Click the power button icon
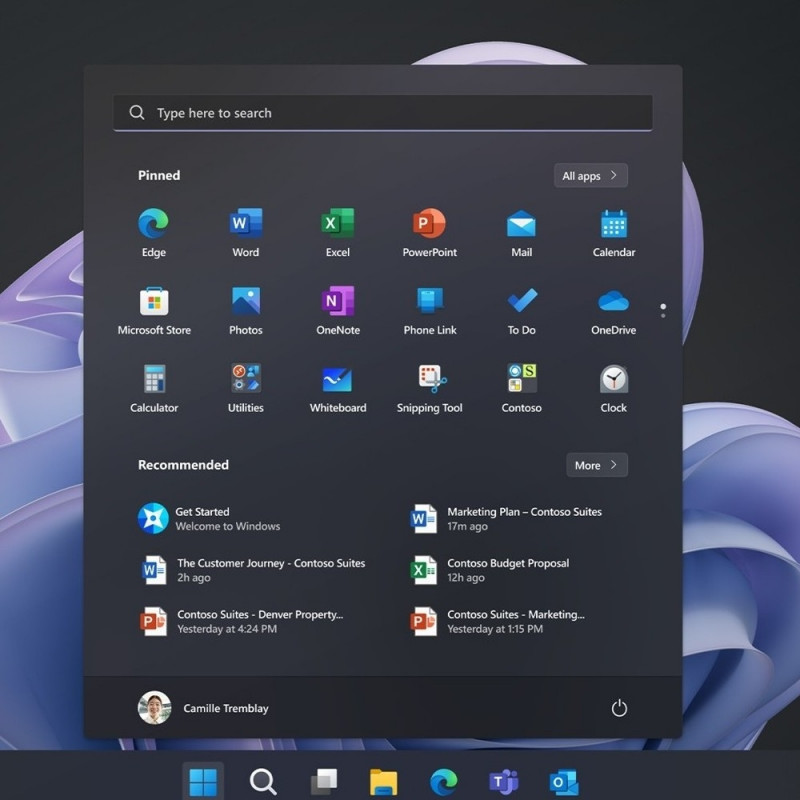Viewport: 800px width, 800px height. pos(619,708)
